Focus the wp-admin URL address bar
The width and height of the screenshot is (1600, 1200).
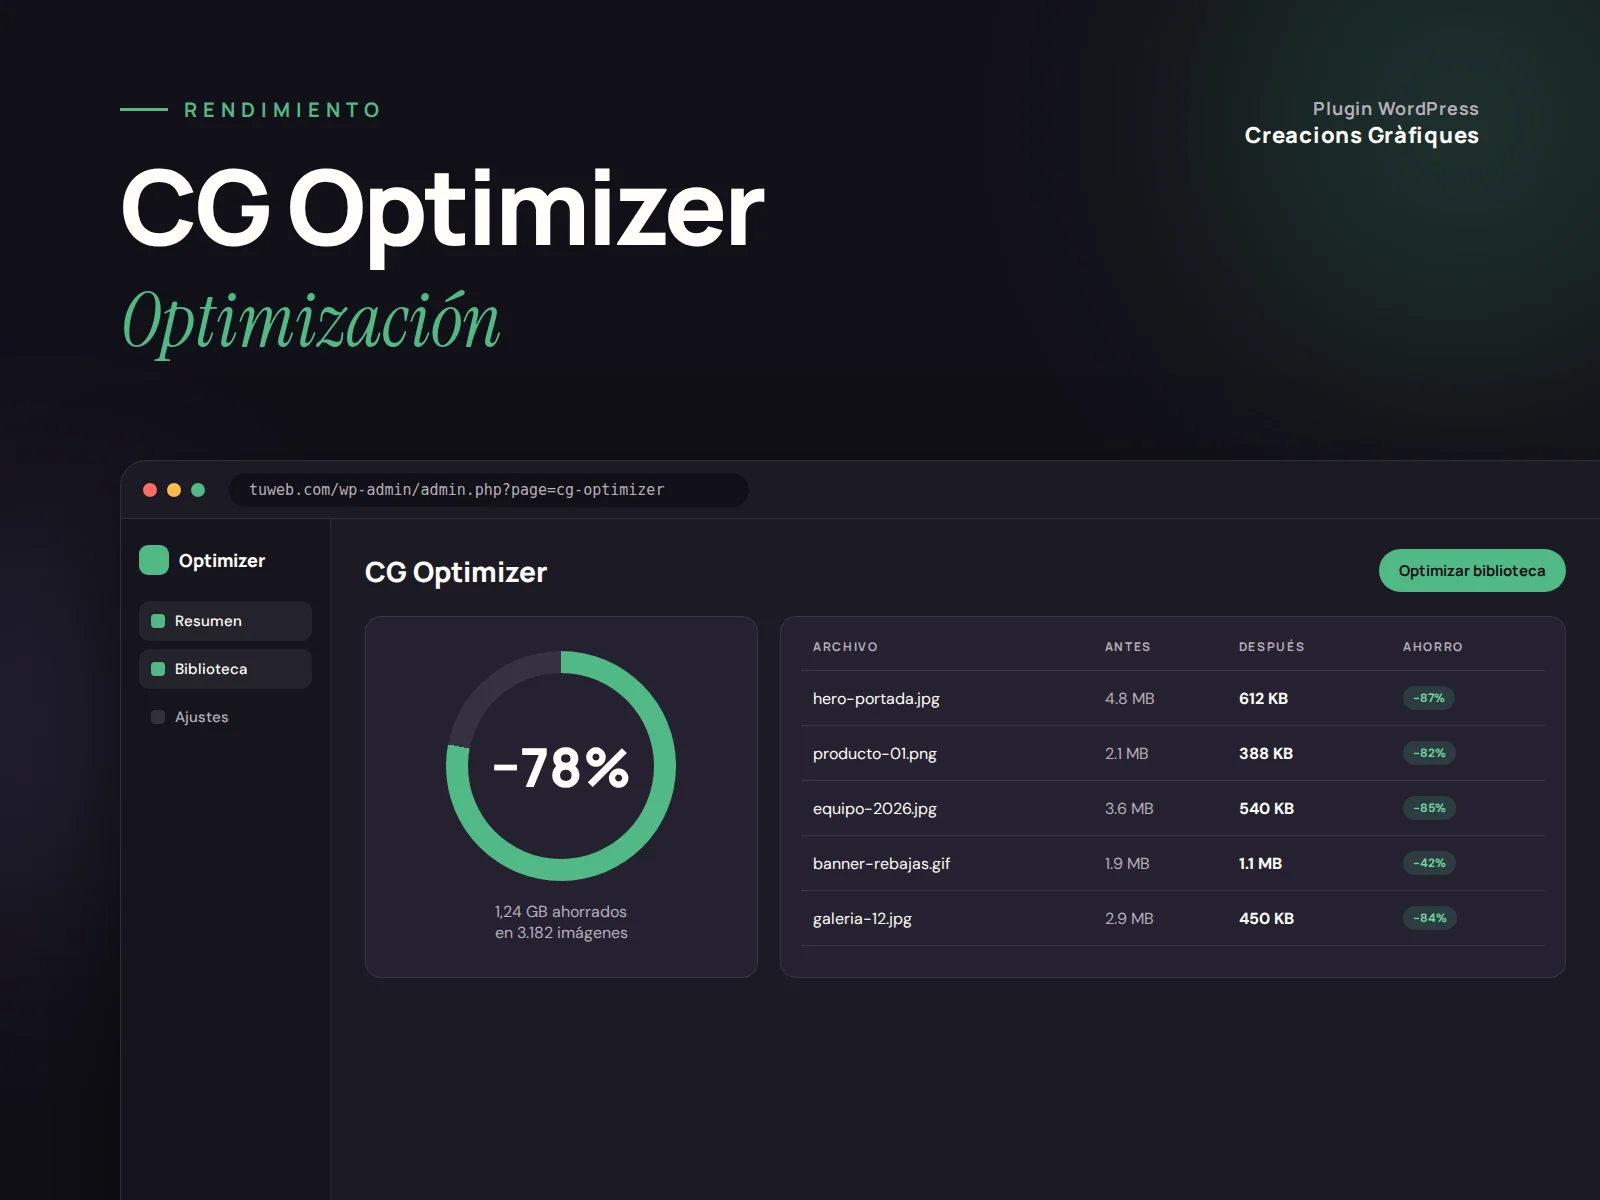(489, 490)
